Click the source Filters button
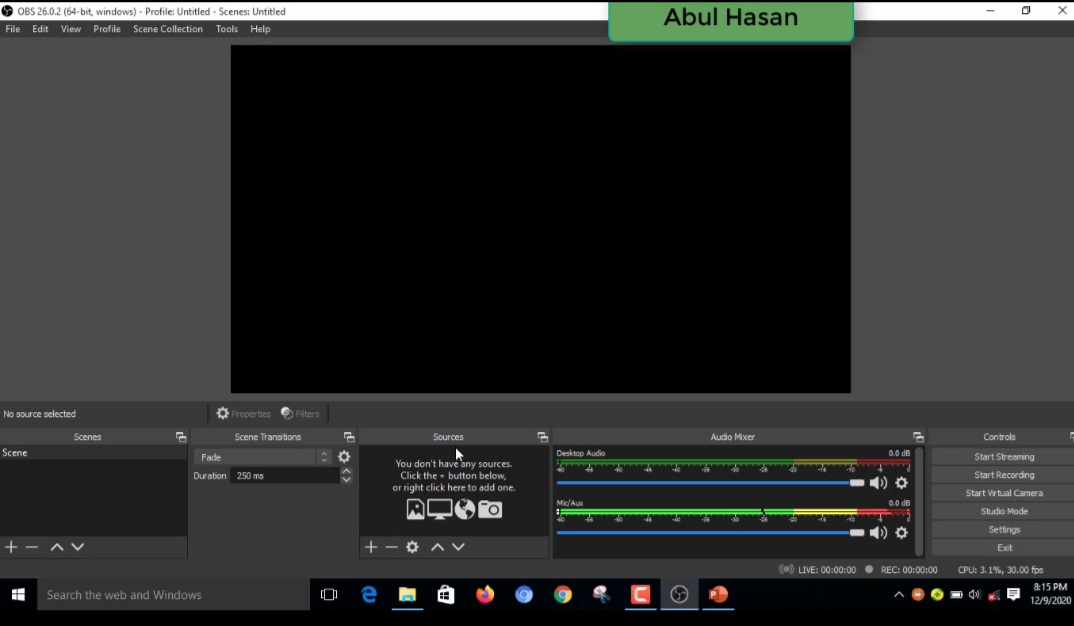This screenshot has height=626, width=1074. click(300, 414)
